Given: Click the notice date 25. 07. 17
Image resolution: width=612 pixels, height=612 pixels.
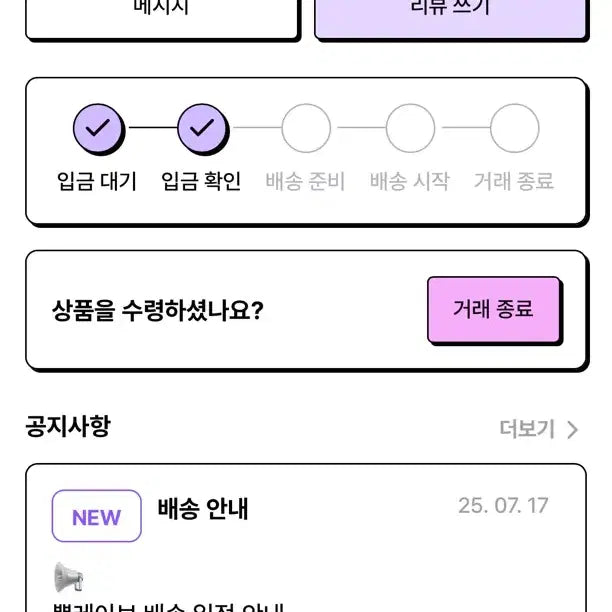Looking at the screenshot, I should pos(503,505).
